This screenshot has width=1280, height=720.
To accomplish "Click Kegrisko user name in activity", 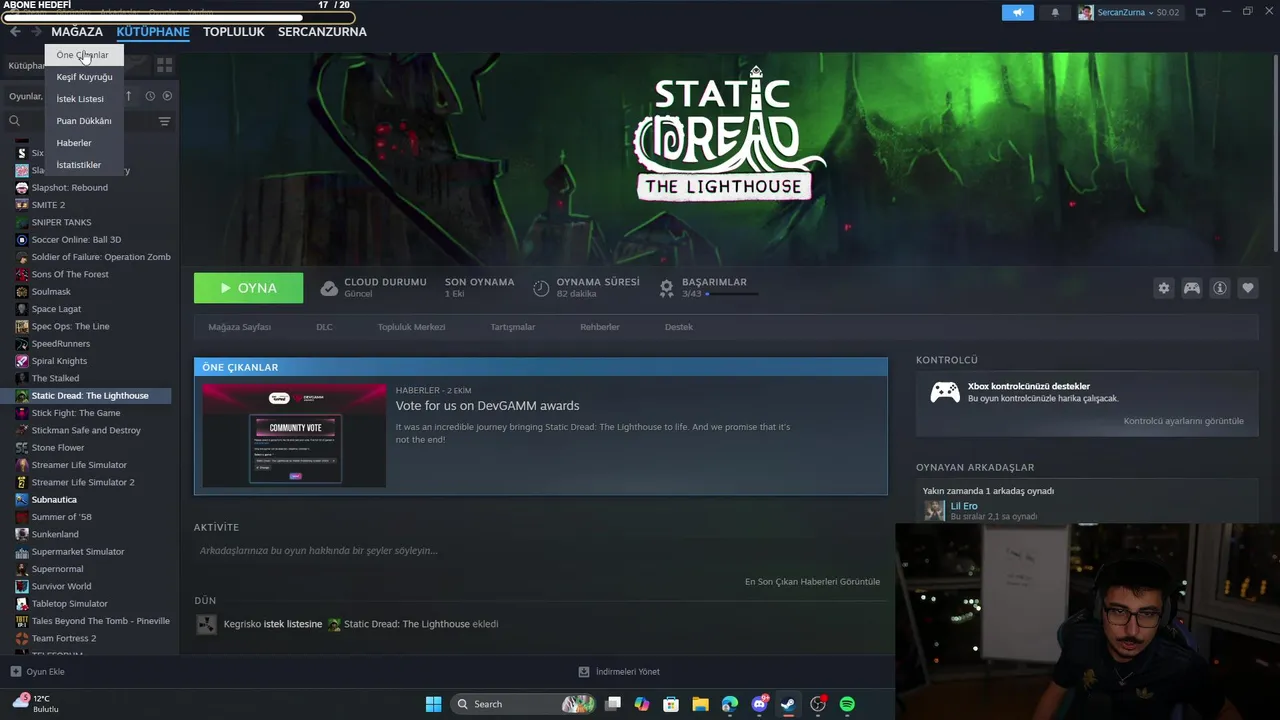I will tap(242, 624).
